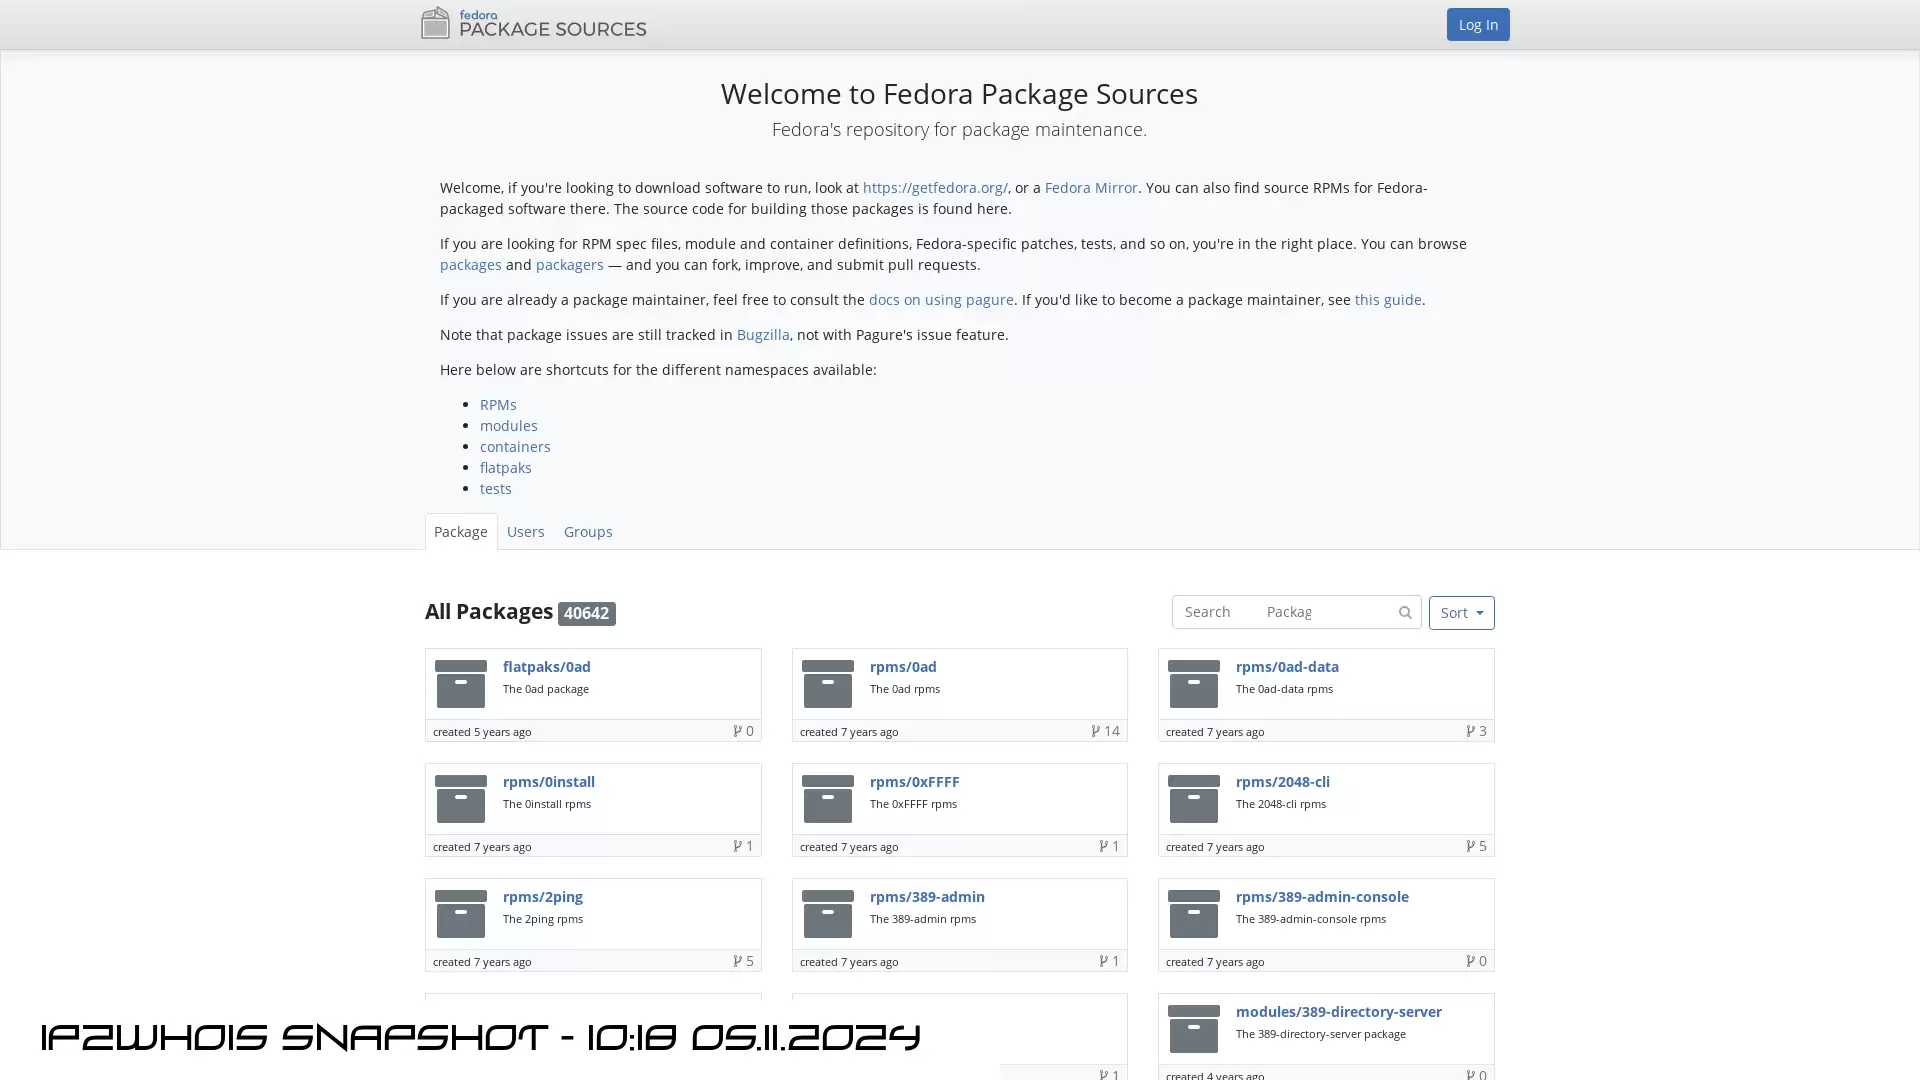
Task: Open the tests namespace shortcut
Action: point(496,489)
